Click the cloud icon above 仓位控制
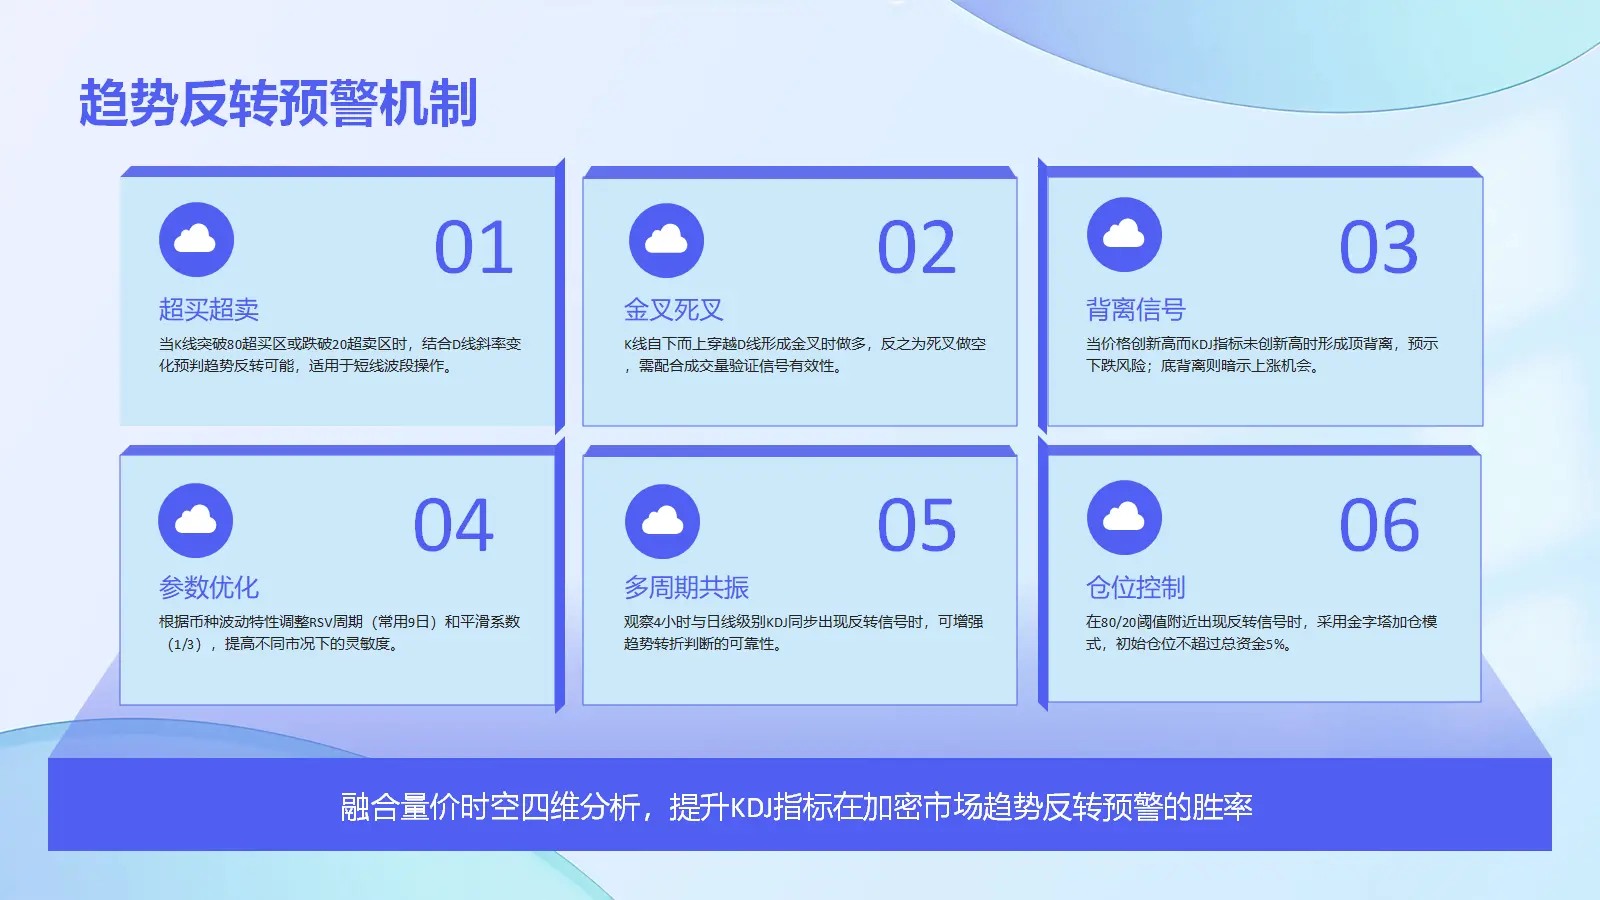 (1124, 518)
